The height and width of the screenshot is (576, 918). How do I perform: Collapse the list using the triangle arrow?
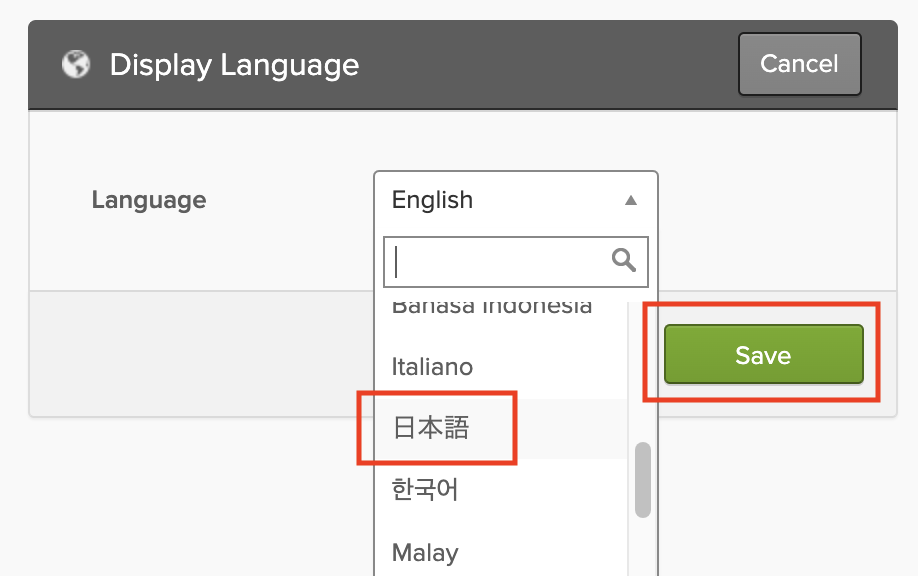coord(630,200)
